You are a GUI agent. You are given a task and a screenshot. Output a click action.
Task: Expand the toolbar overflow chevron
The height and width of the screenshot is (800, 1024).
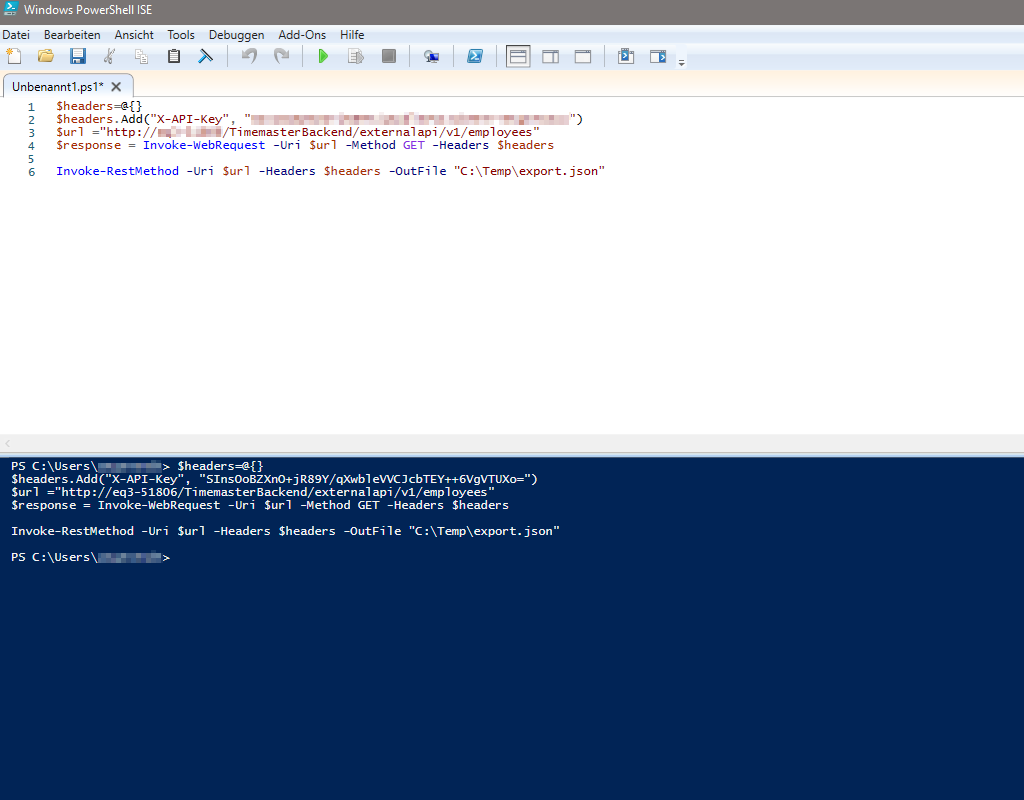tap(684, 60)
